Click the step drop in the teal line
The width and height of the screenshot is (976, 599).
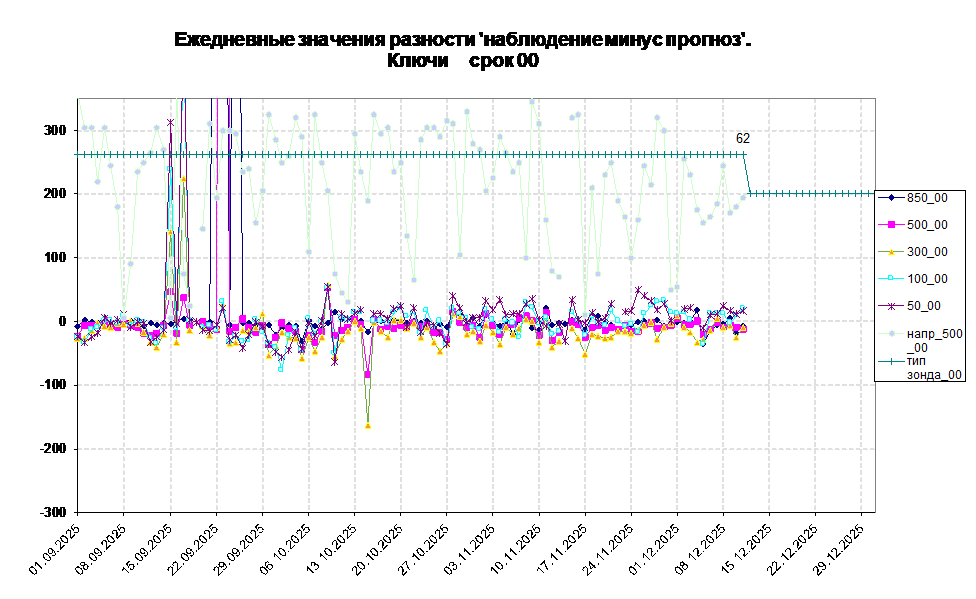click(747, 175)
